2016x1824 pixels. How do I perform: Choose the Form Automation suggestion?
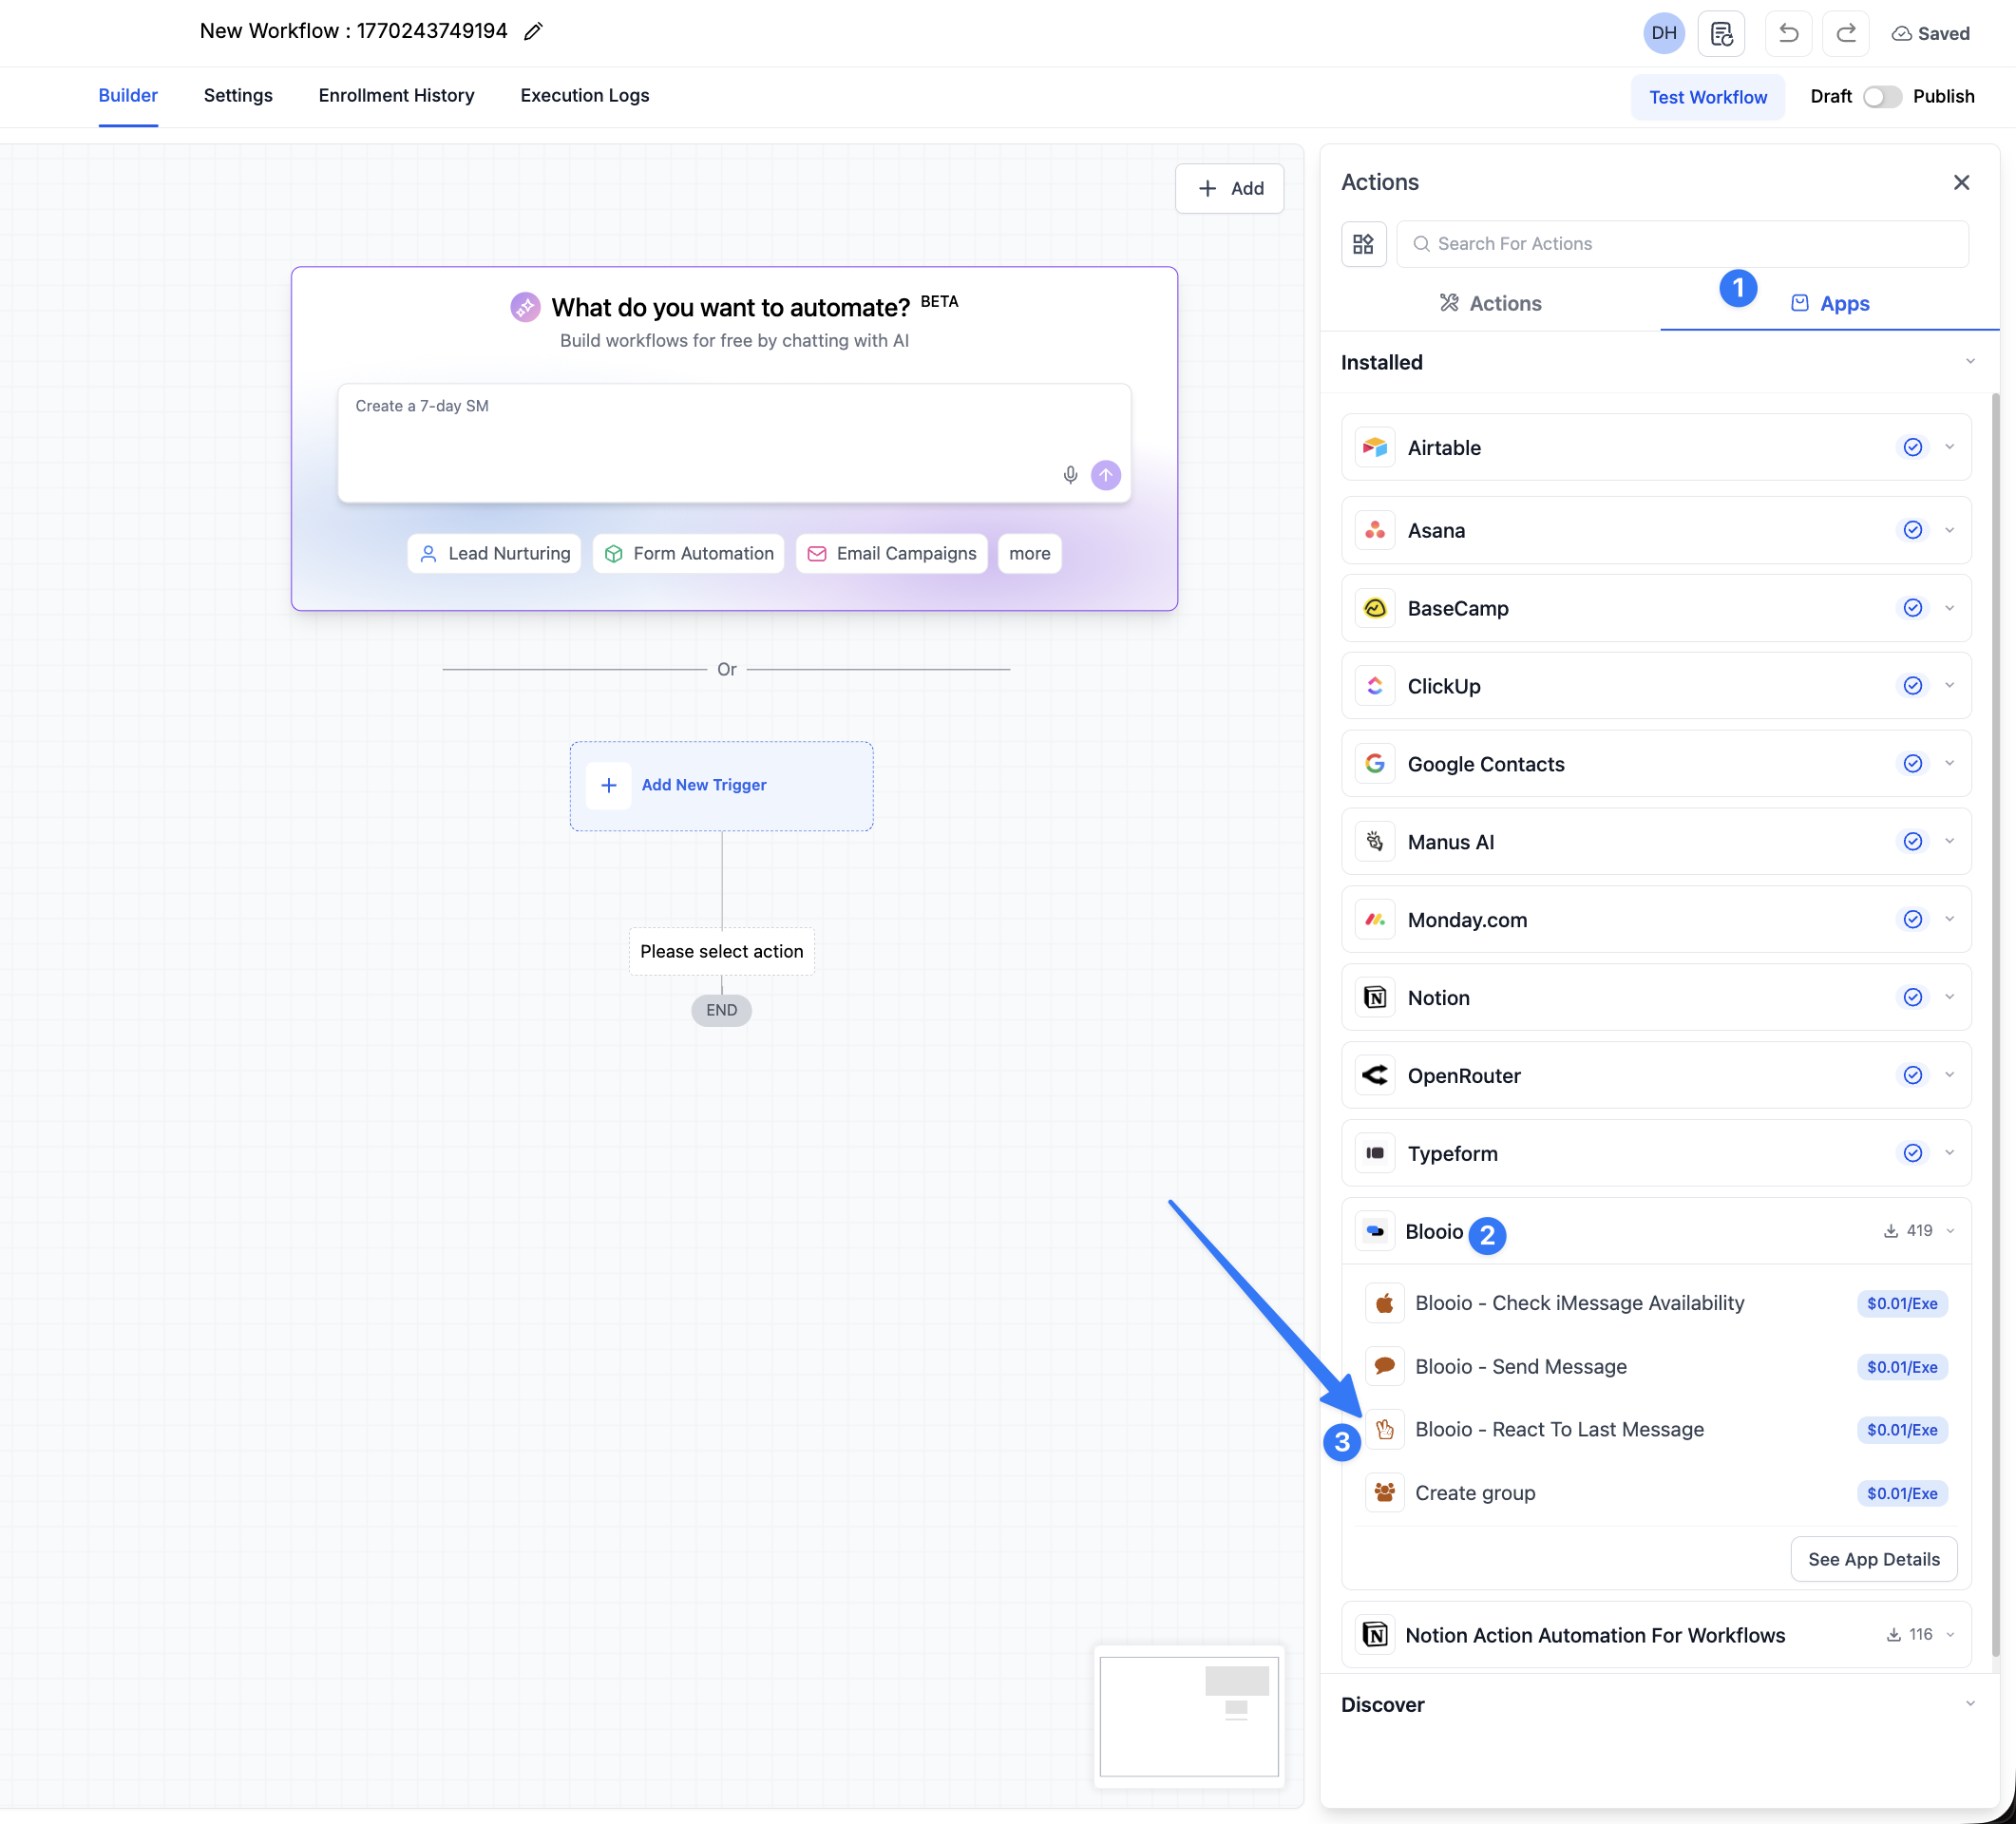(689, 554)
